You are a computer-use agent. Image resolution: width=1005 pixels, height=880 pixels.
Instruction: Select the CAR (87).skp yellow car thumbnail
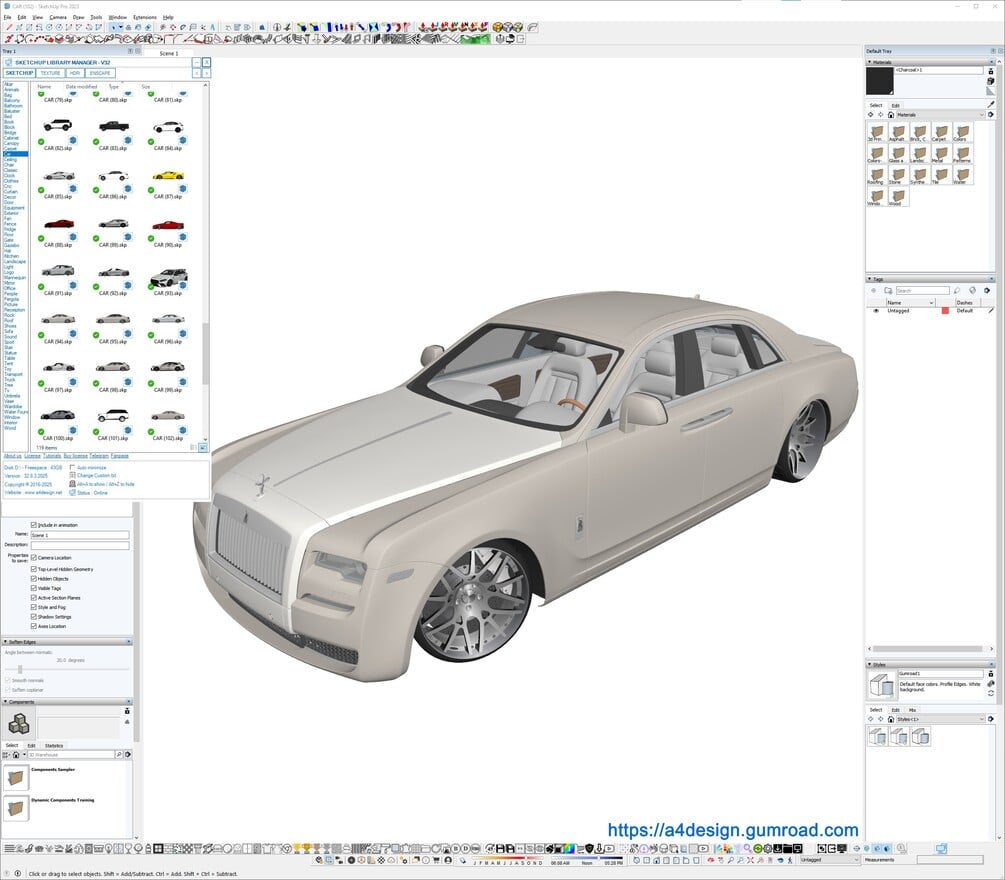[168, 176]
